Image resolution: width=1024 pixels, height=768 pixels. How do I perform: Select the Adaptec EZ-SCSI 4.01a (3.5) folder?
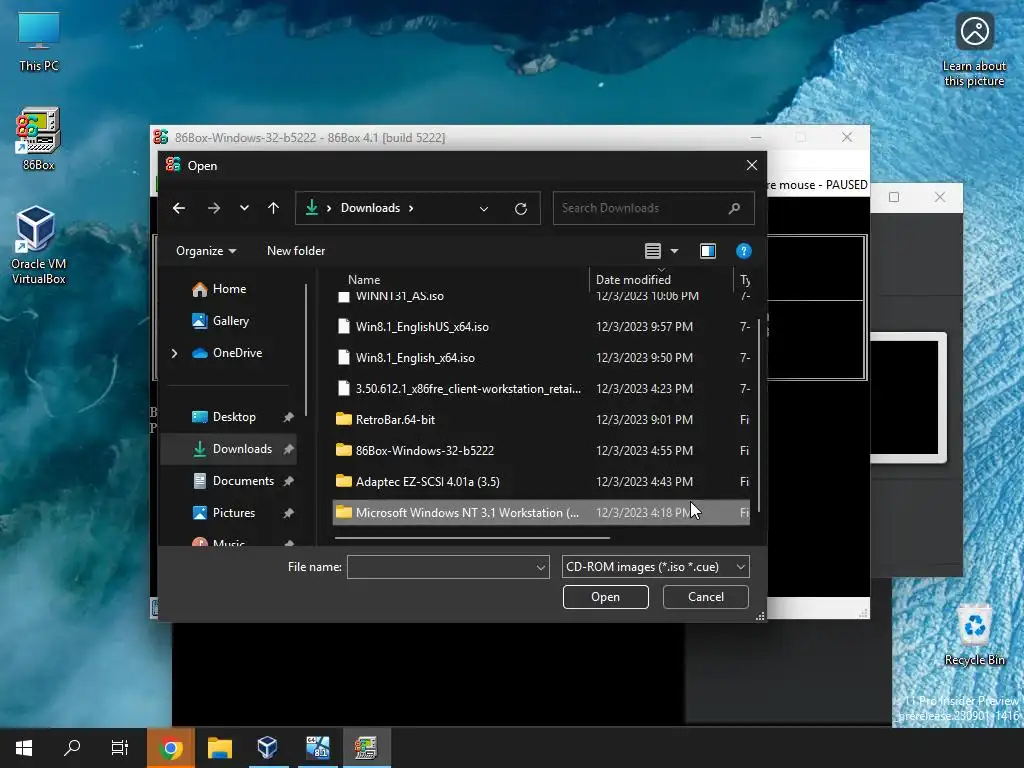pyautogui.click(x=541, y=481)
